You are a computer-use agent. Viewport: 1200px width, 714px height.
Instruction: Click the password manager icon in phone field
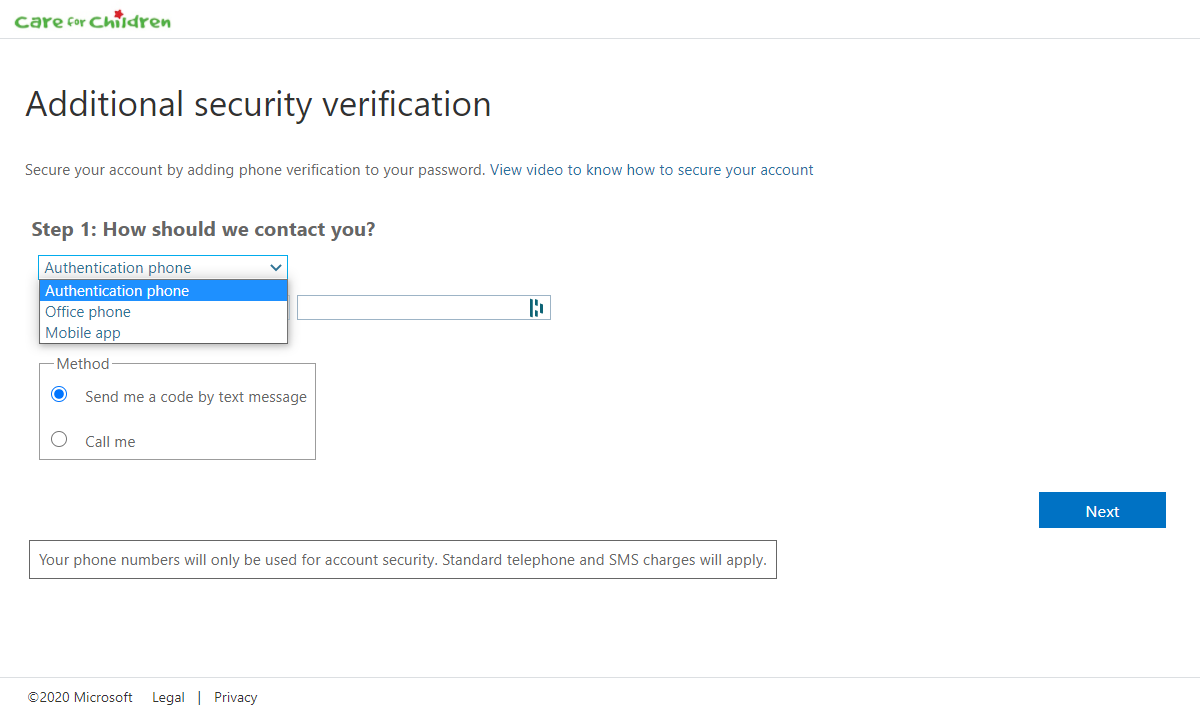[x=536, y=308]
